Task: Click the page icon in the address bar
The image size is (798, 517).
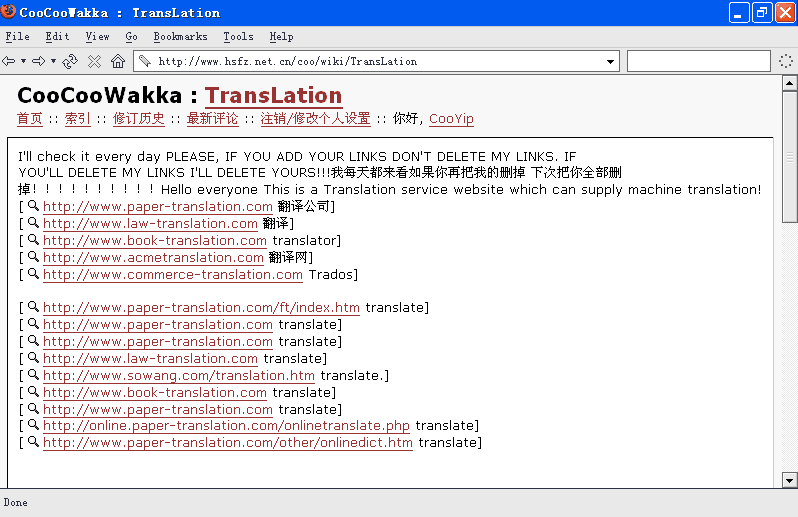Action: pyautogui.click(x=145, y=61)
